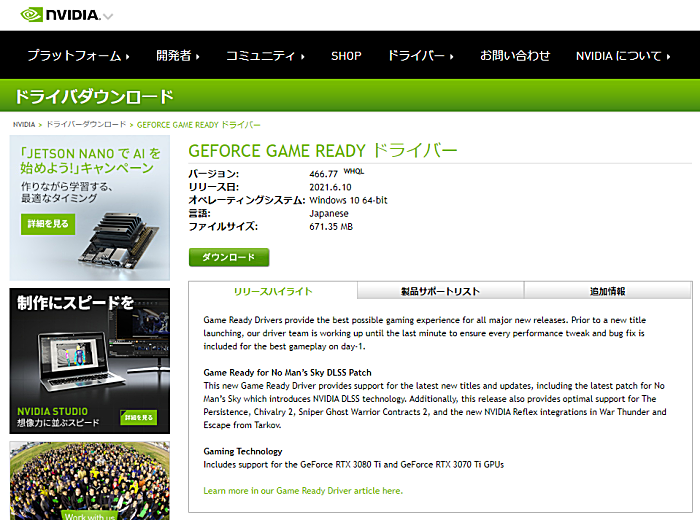Viewport: 700px width, 520px height.
Task: Open the Jetson Nano board image
Action: tap(119, 240)
